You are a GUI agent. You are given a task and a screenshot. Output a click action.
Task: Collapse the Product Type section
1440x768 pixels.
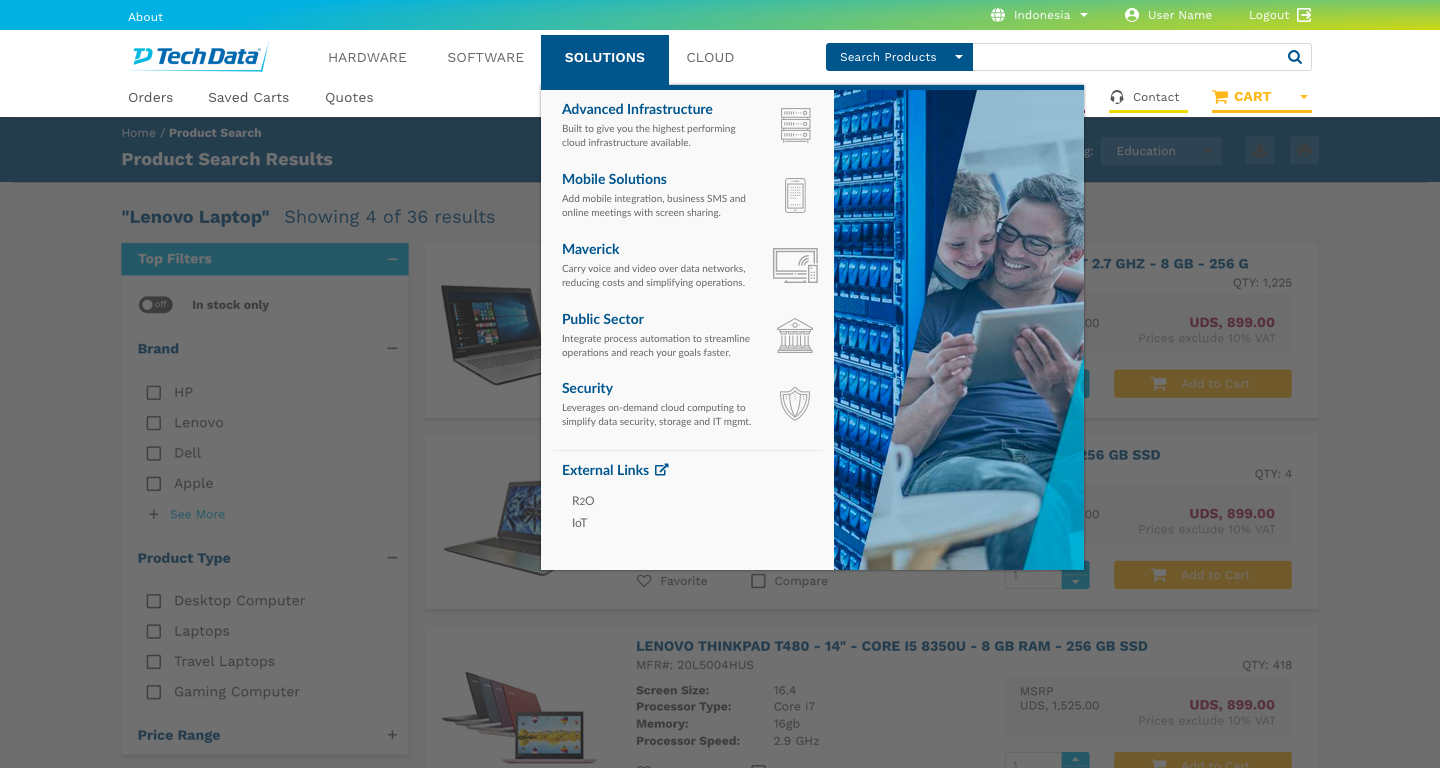coord(392,557)
